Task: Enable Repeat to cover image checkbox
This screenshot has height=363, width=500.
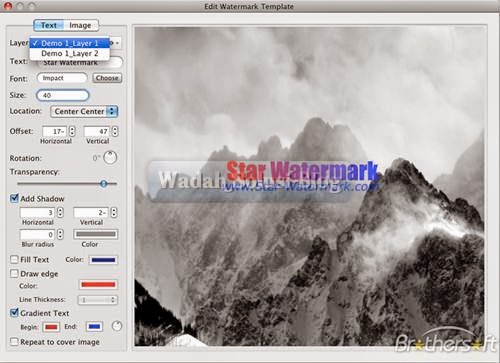Action: point(14,342)
